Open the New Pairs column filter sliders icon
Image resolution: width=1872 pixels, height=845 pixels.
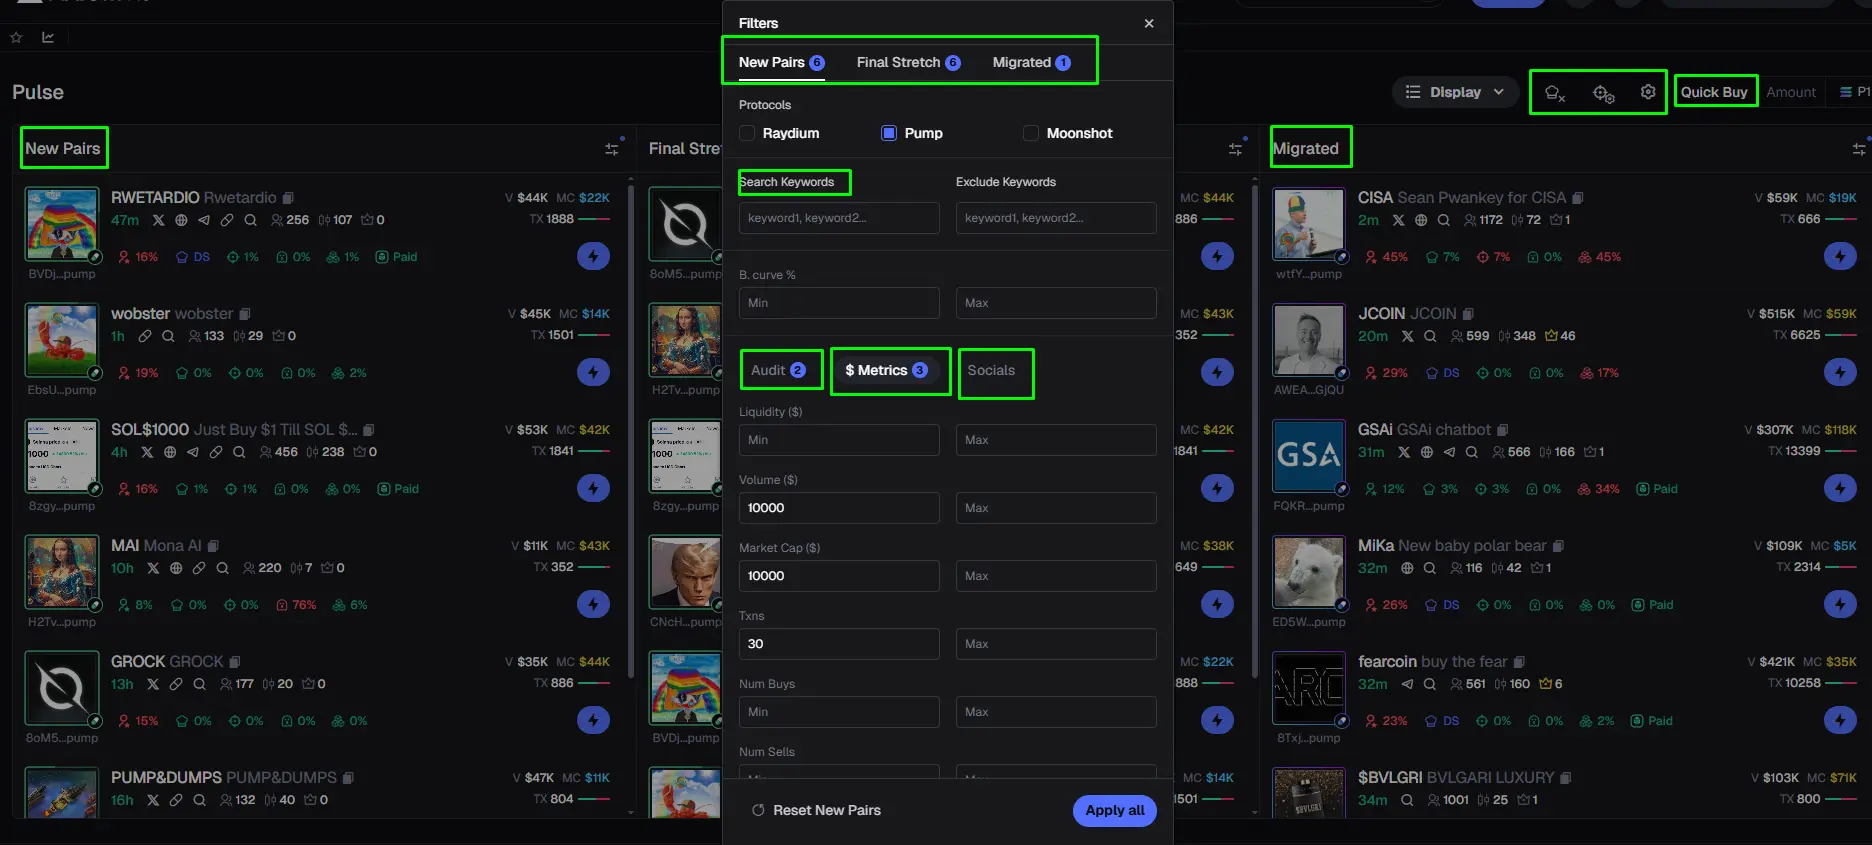(x=612, y=148)
